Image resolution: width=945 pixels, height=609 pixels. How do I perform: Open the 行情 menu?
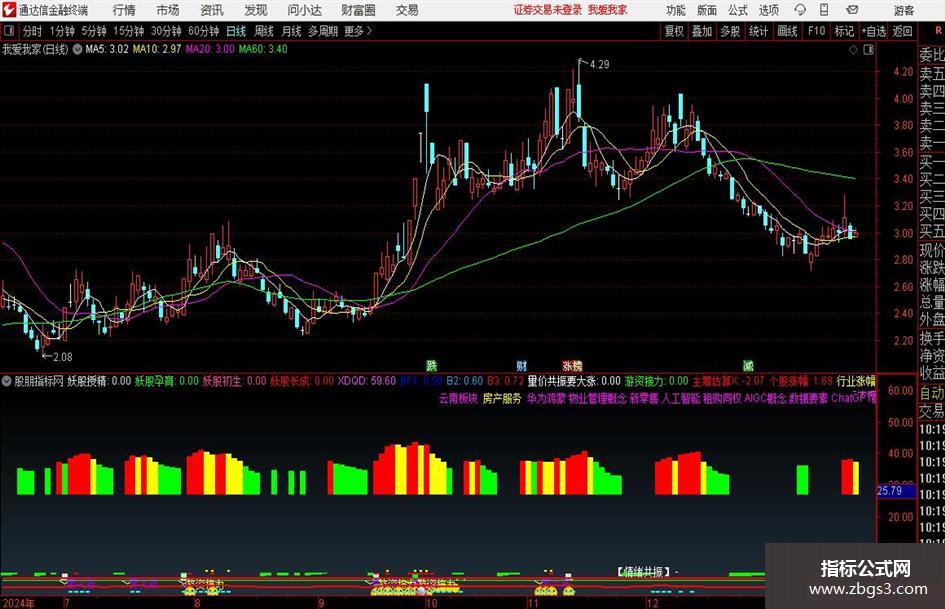click(x=124, y=10)
